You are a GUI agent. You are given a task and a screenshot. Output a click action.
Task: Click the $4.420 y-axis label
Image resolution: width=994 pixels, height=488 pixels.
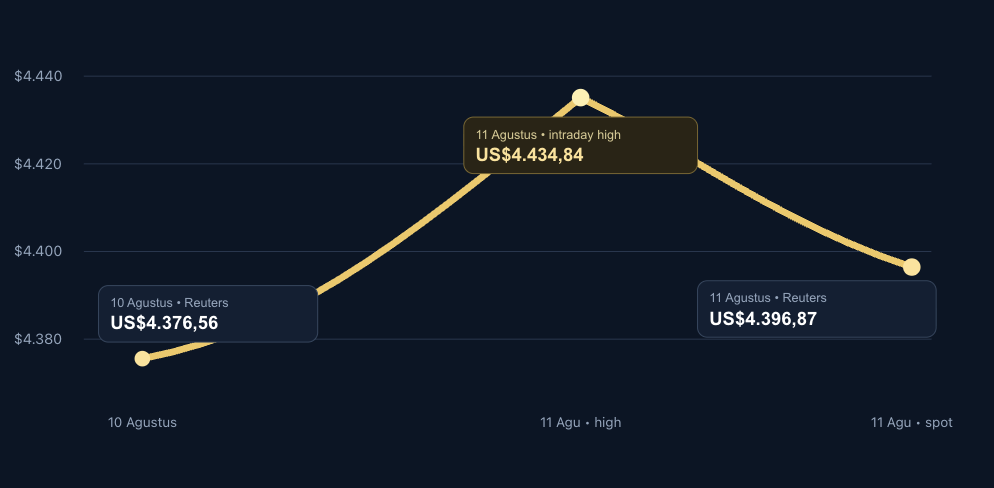pyautogui.click(x=38, y=164)
